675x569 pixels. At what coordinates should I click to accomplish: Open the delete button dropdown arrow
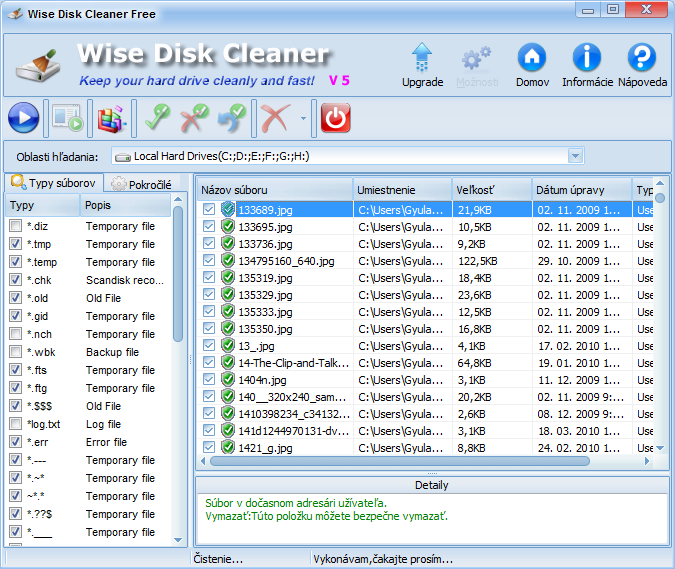303,119
